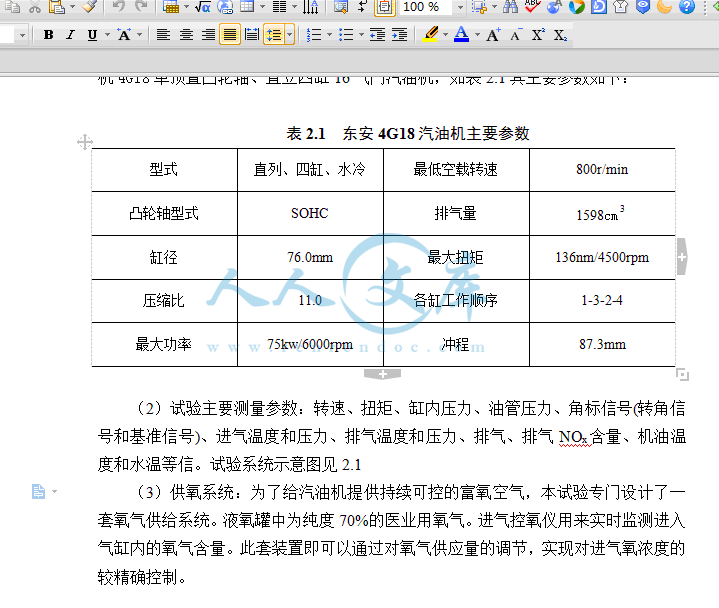Run spelling check with the ABC icon

[x=532, y=6]
